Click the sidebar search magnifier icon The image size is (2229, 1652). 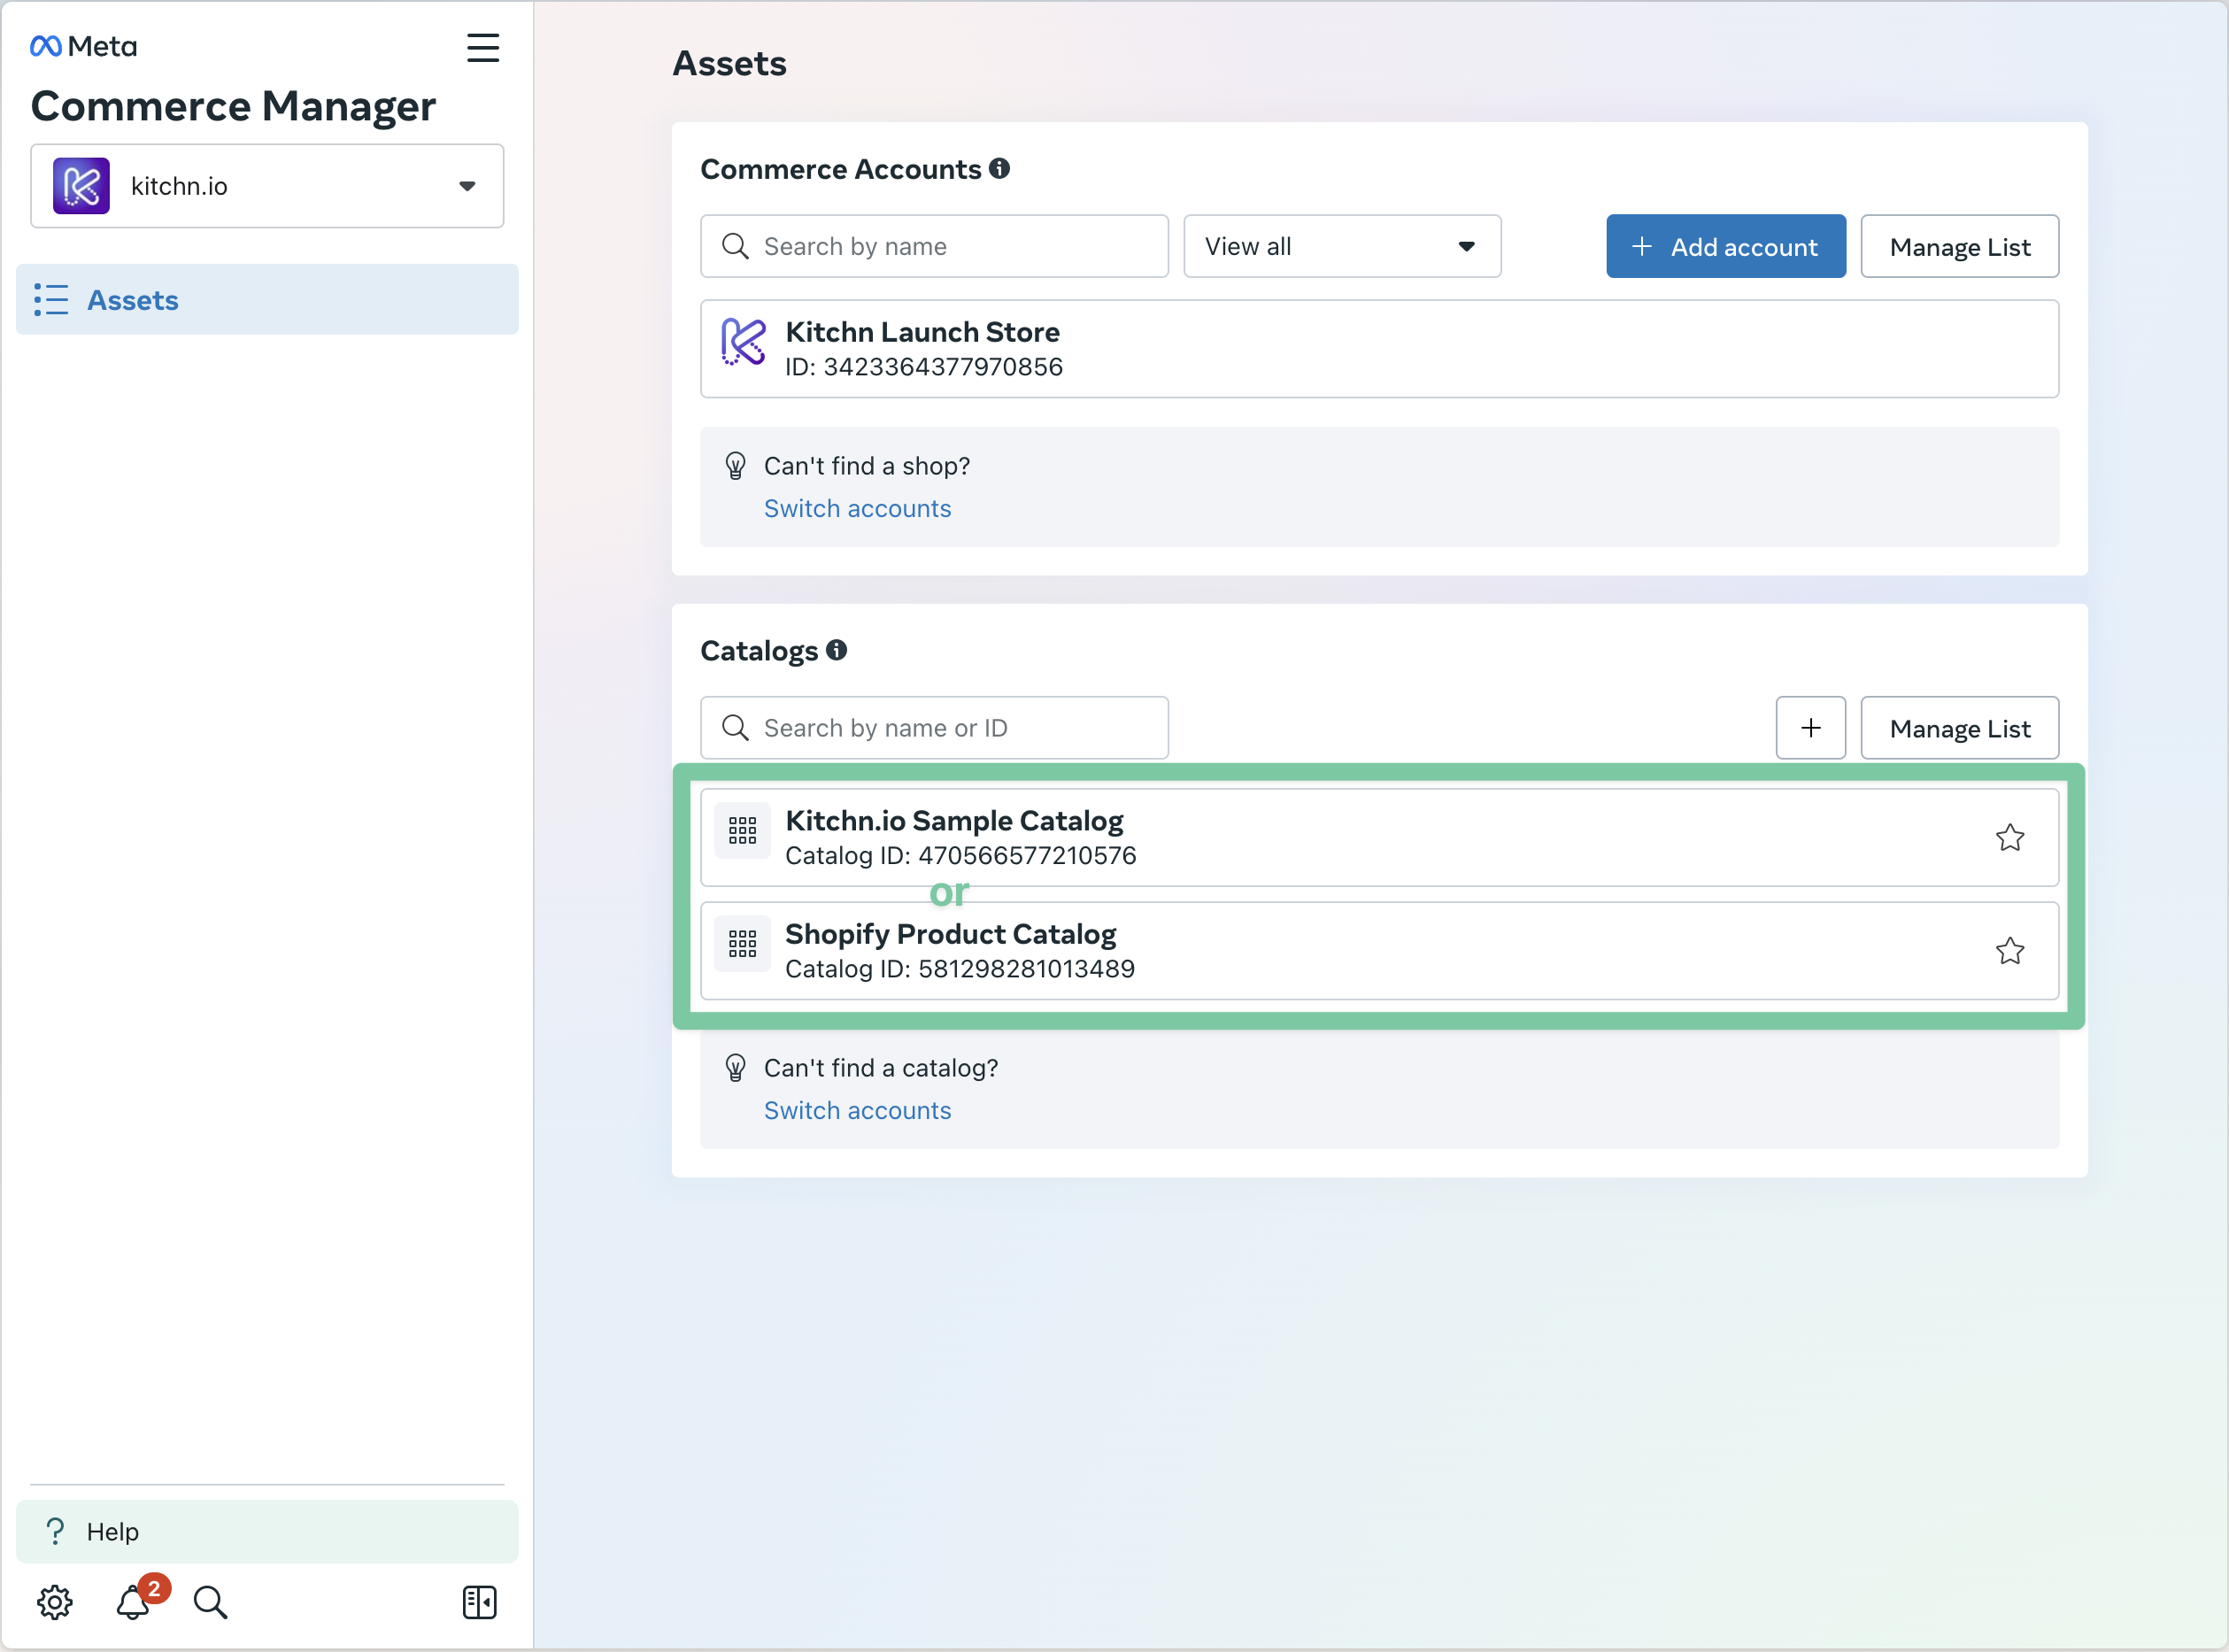210,1602
